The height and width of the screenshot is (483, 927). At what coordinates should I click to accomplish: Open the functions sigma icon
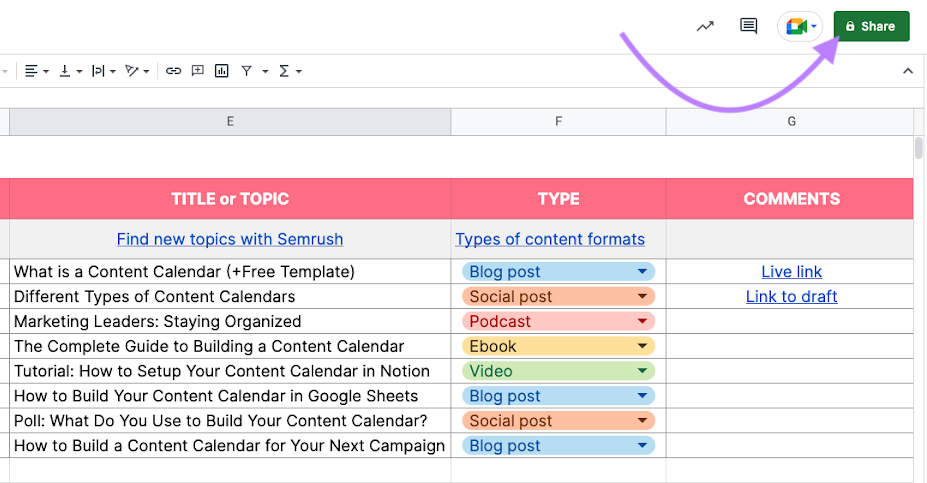pos(284,71)
